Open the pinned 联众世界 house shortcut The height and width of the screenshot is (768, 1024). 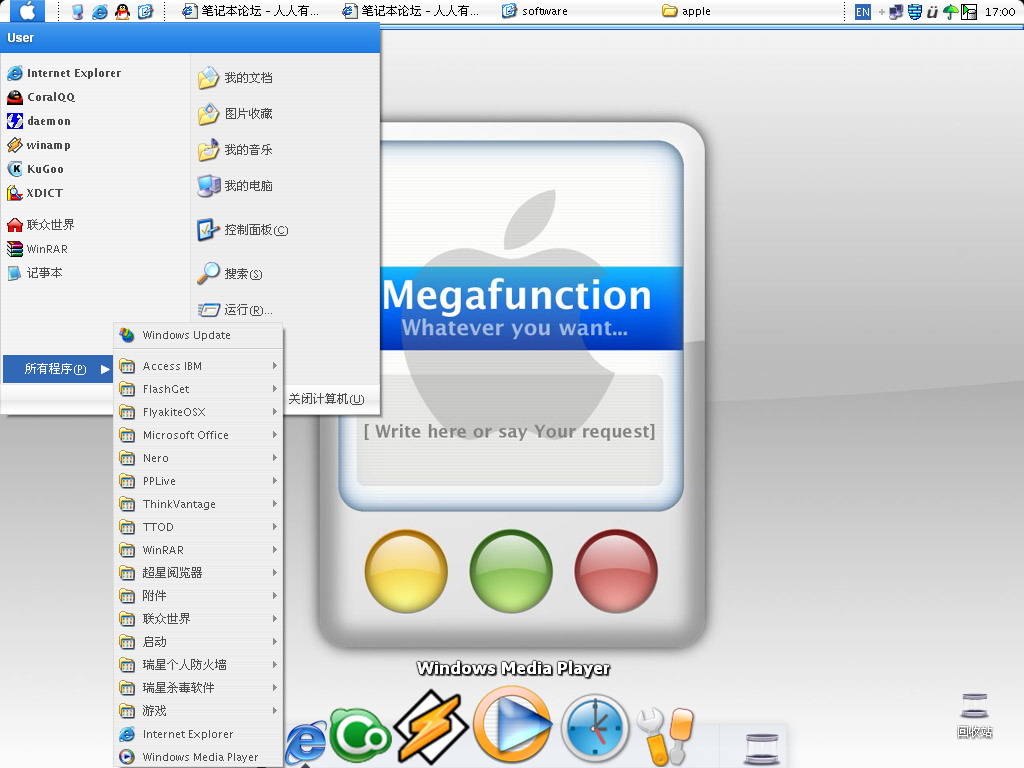click(x=40, y=225)
